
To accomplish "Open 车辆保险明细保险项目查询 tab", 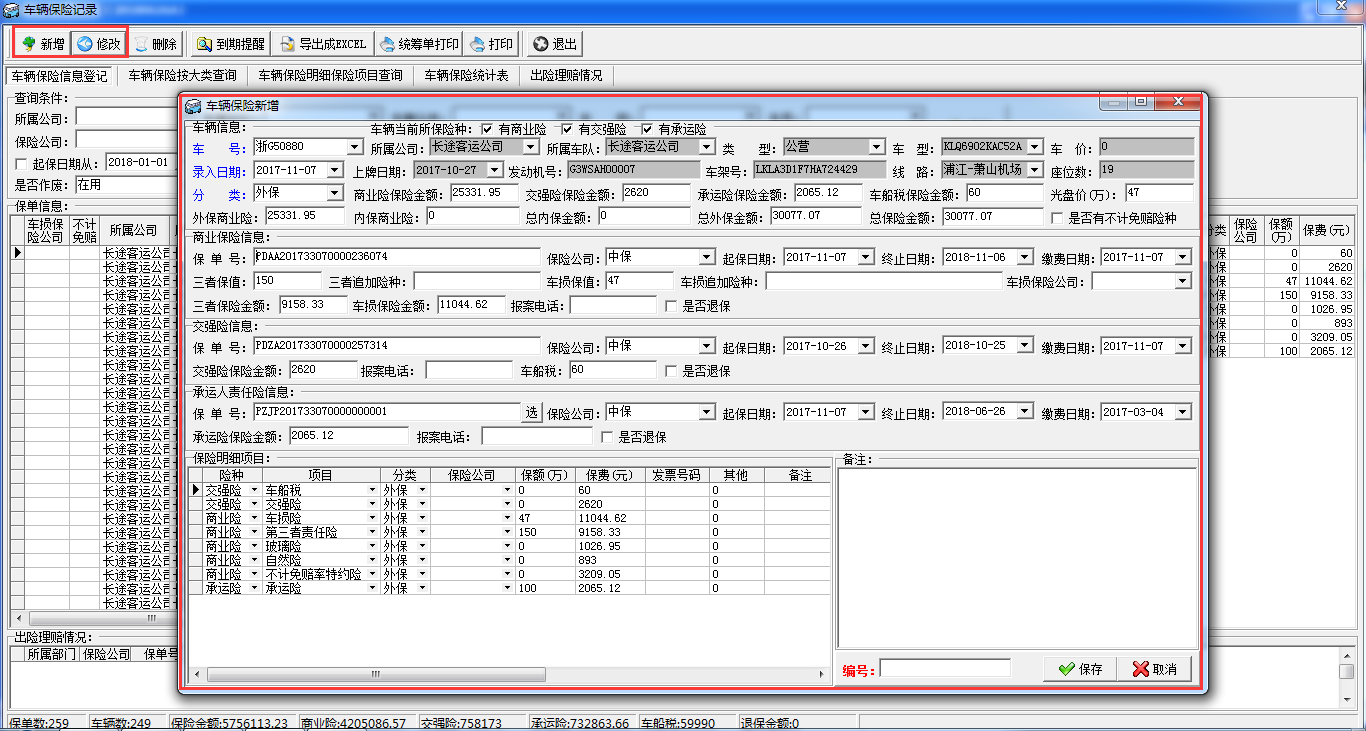I will point(331,76).
